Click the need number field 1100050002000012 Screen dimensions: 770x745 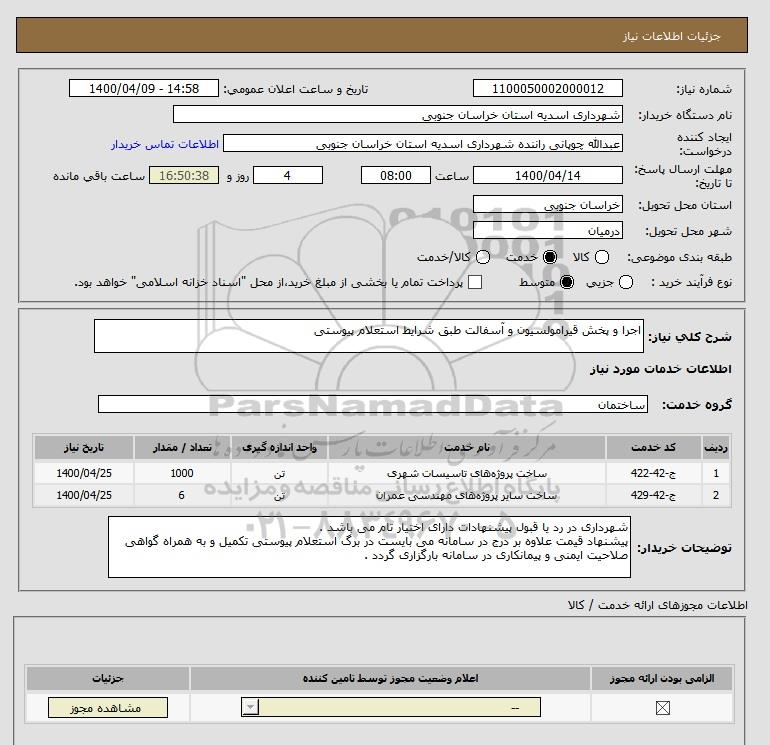coord(548,88)
